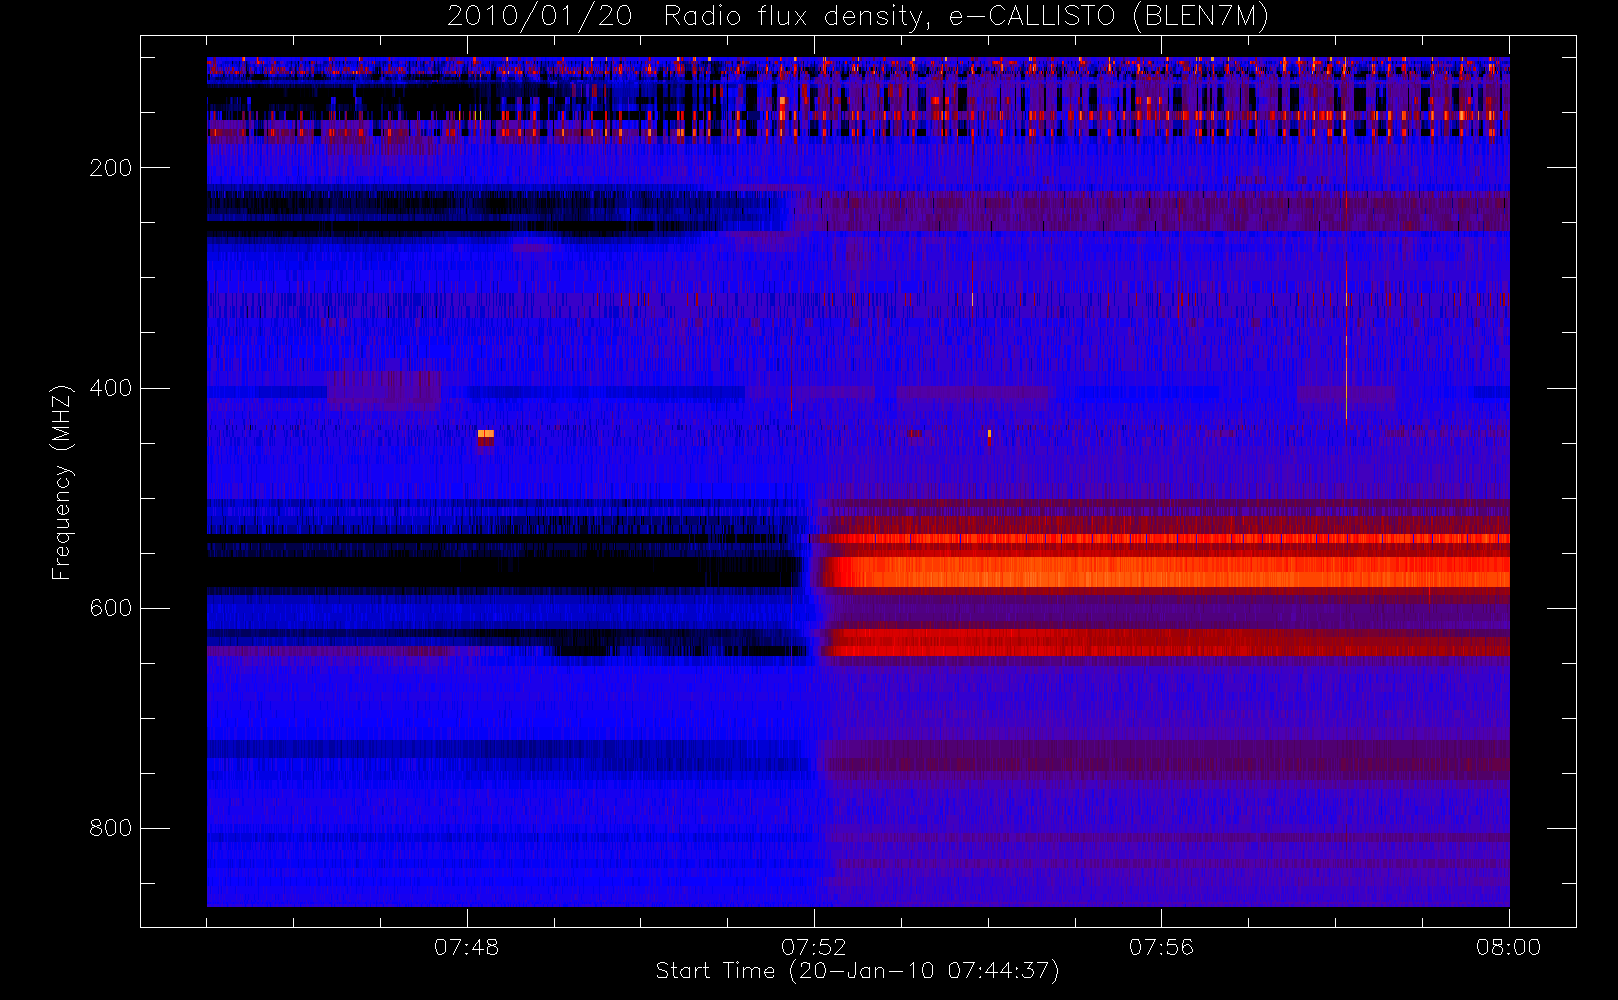Click the 'Start Time (20-Jan-10 07:44:37)' label
The height and width of the screenshot is (1000, 1618).
(857, 971)
